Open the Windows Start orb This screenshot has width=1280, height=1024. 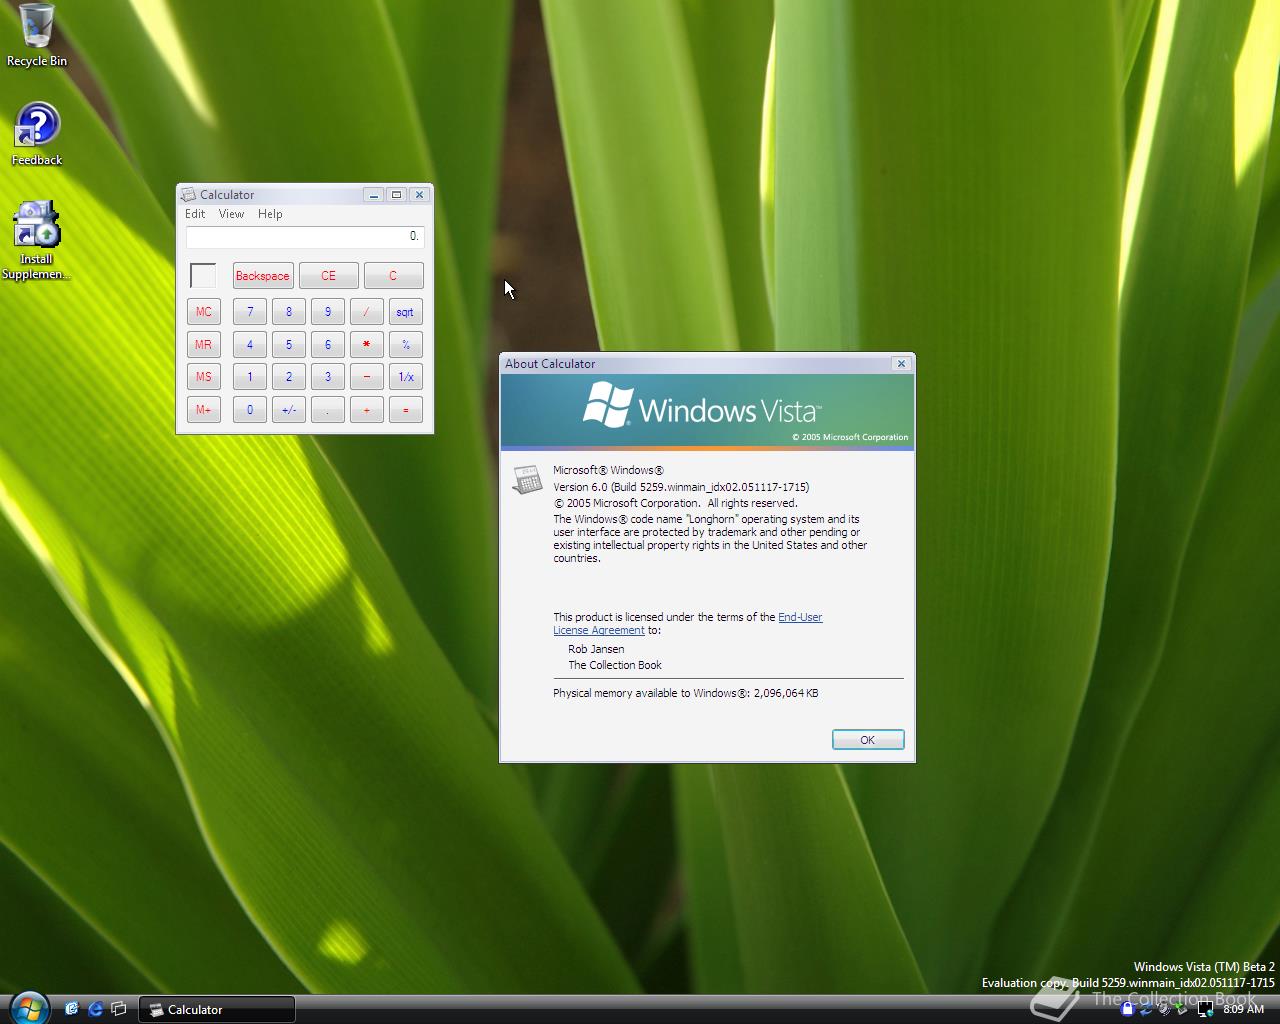pyautogui.click(x=29, y=1008)
